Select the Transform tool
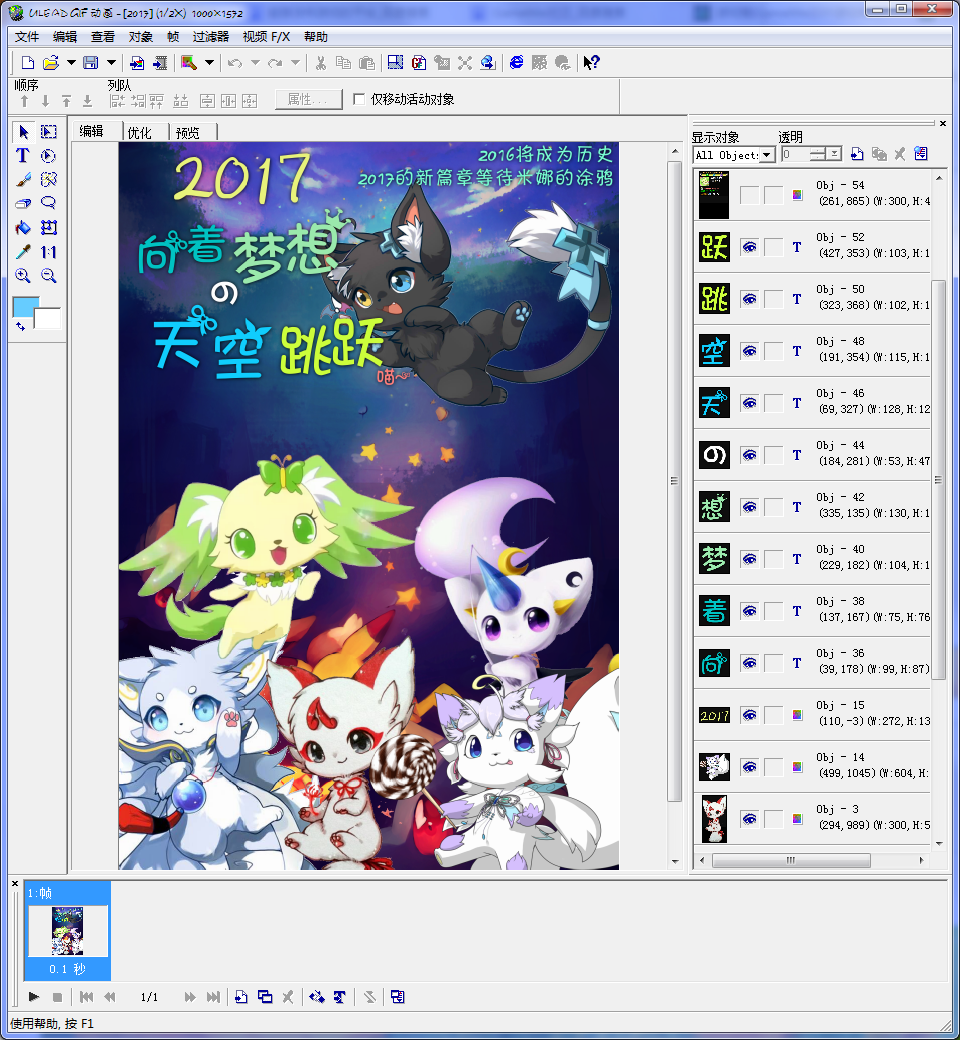This screenshot has width=960, height=1040. click(x=48, y=228)
